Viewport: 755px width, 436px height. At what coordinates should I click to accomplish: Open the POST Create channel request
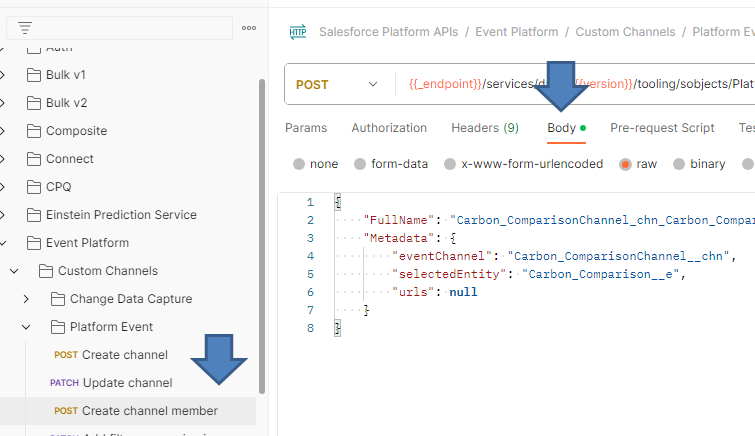click(x=111, y=355)
